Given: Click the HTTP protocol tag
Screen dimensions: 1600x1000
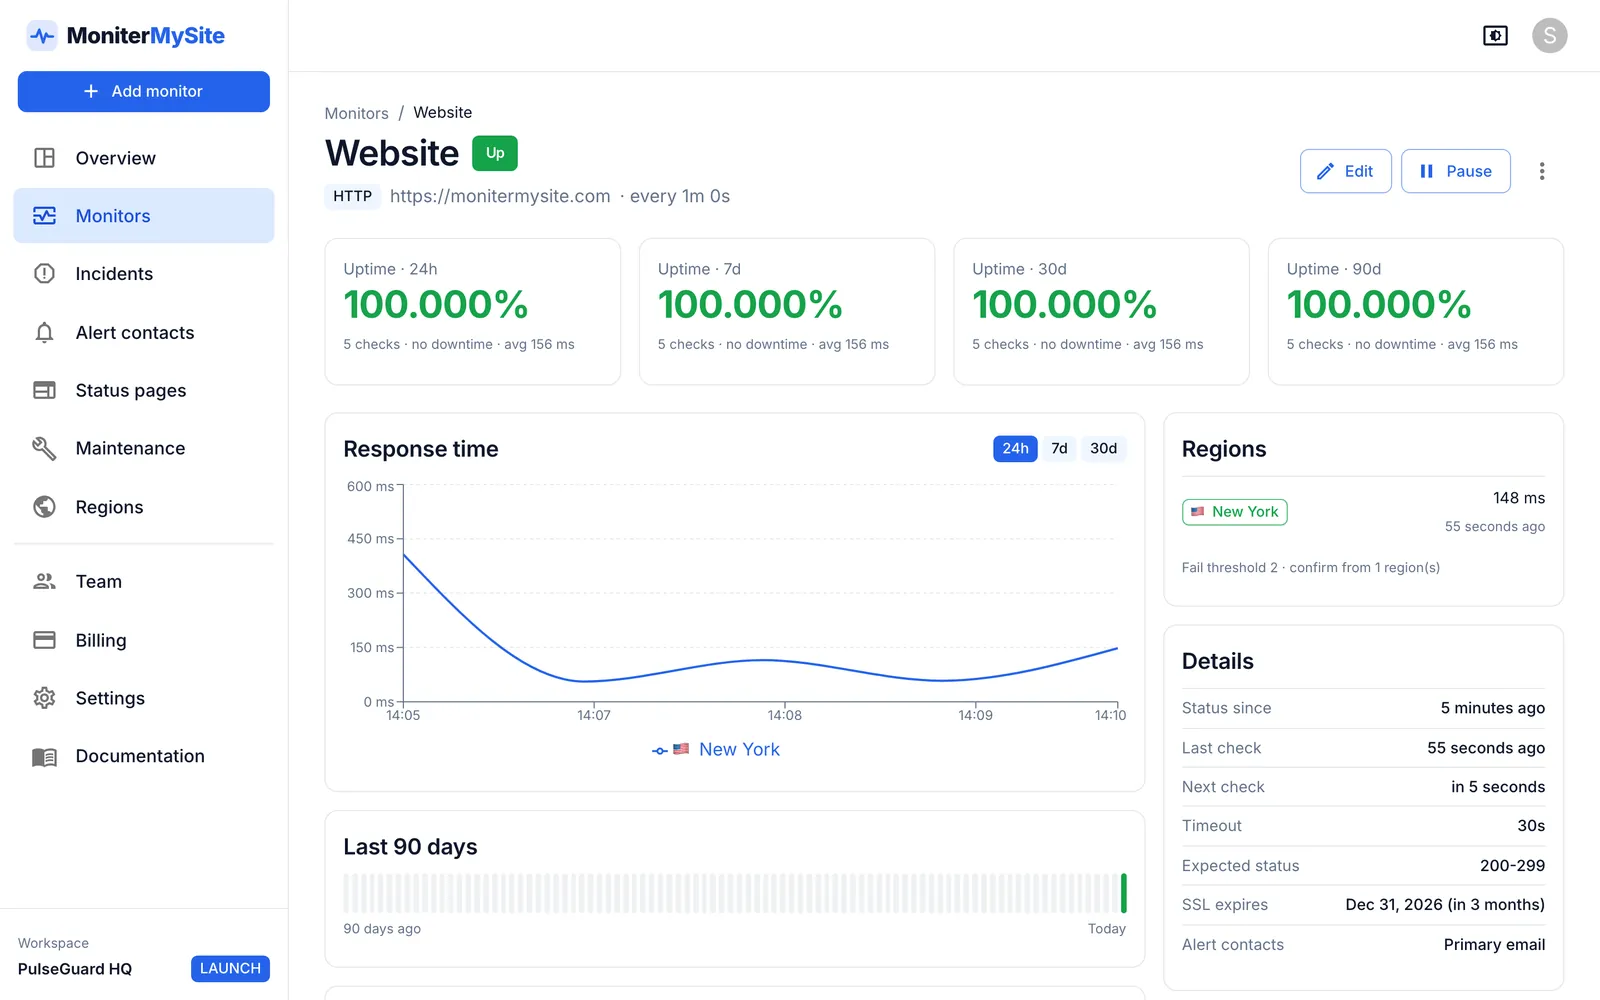Looking at the screenshot, I should click(352, 196).
